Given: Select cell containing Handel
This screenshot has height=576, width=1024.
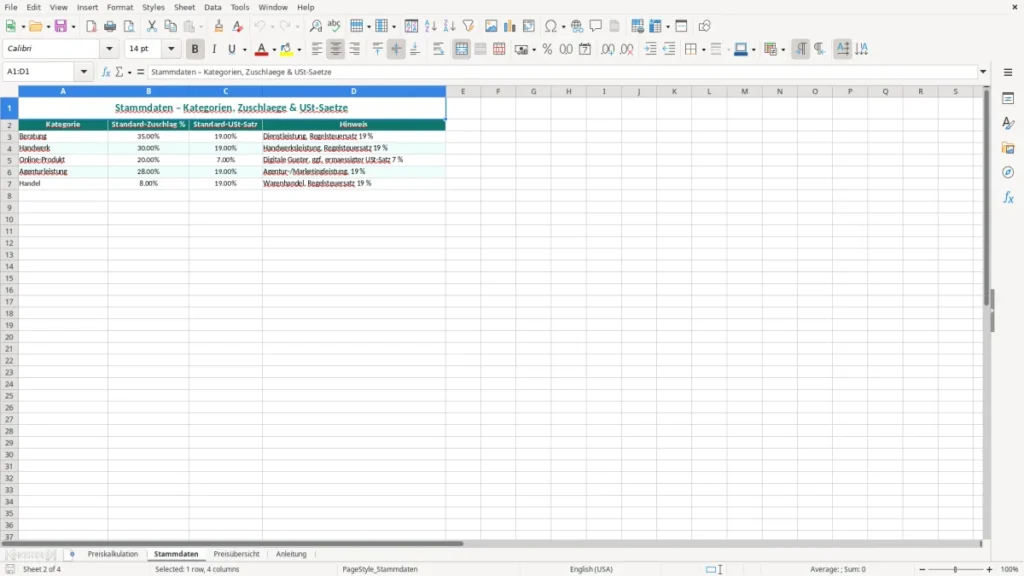Looking at the screenshot, I should [x=63, y=184].
